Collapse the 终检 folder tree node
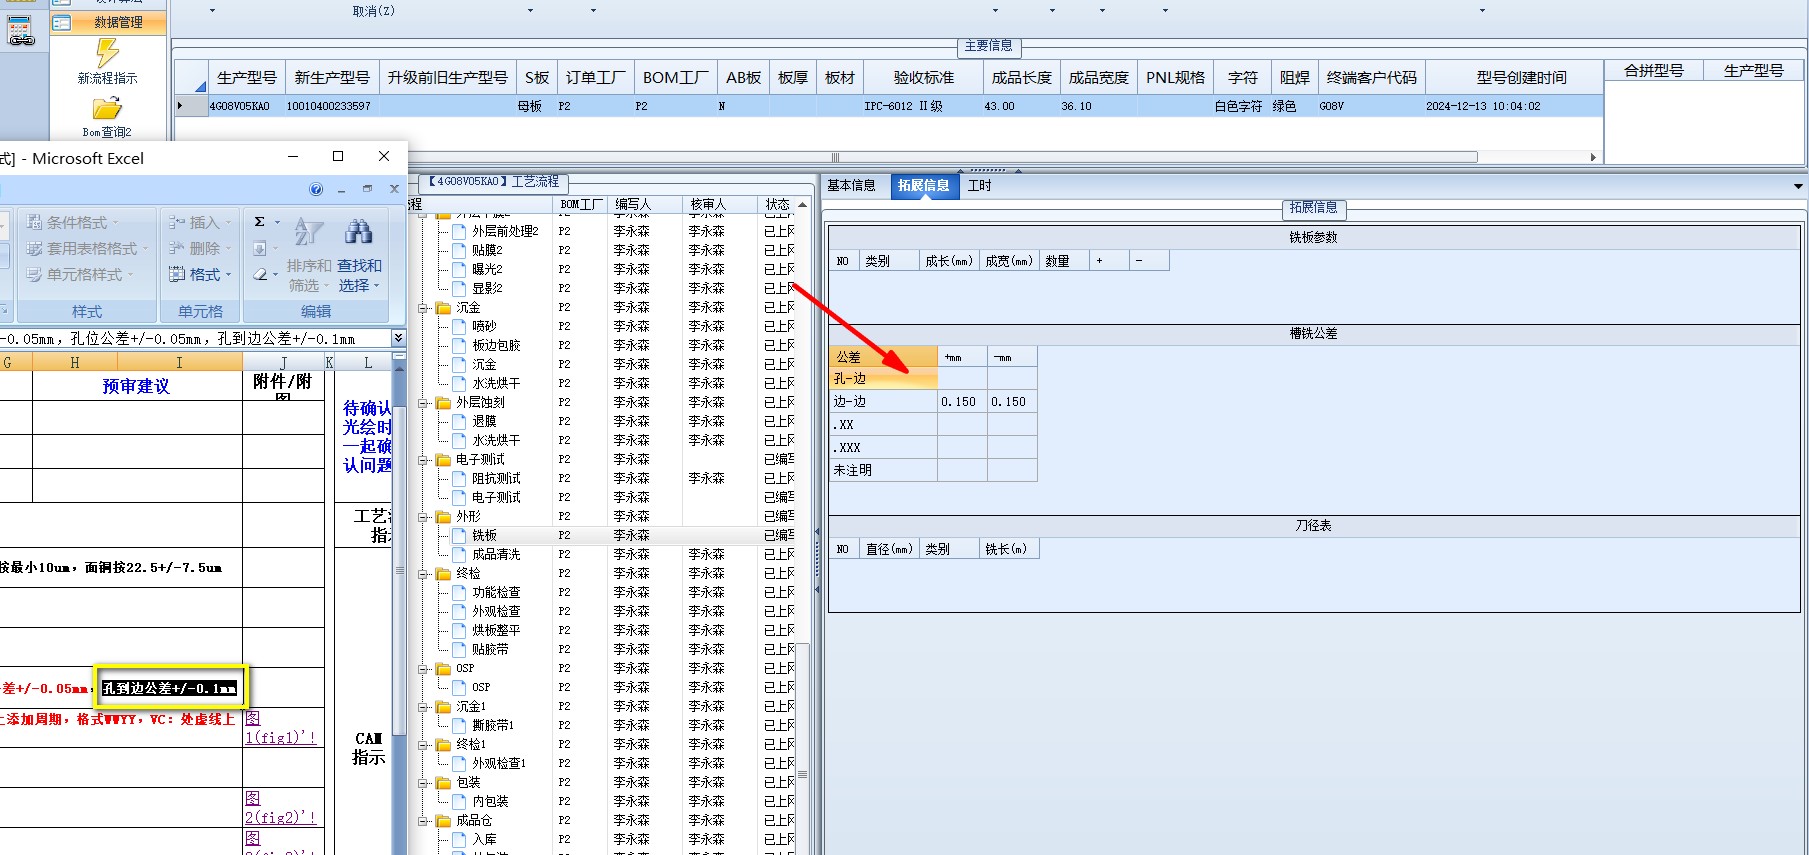Image resolution: width=1809 pixels, height=855 pixels. point(423,574)
